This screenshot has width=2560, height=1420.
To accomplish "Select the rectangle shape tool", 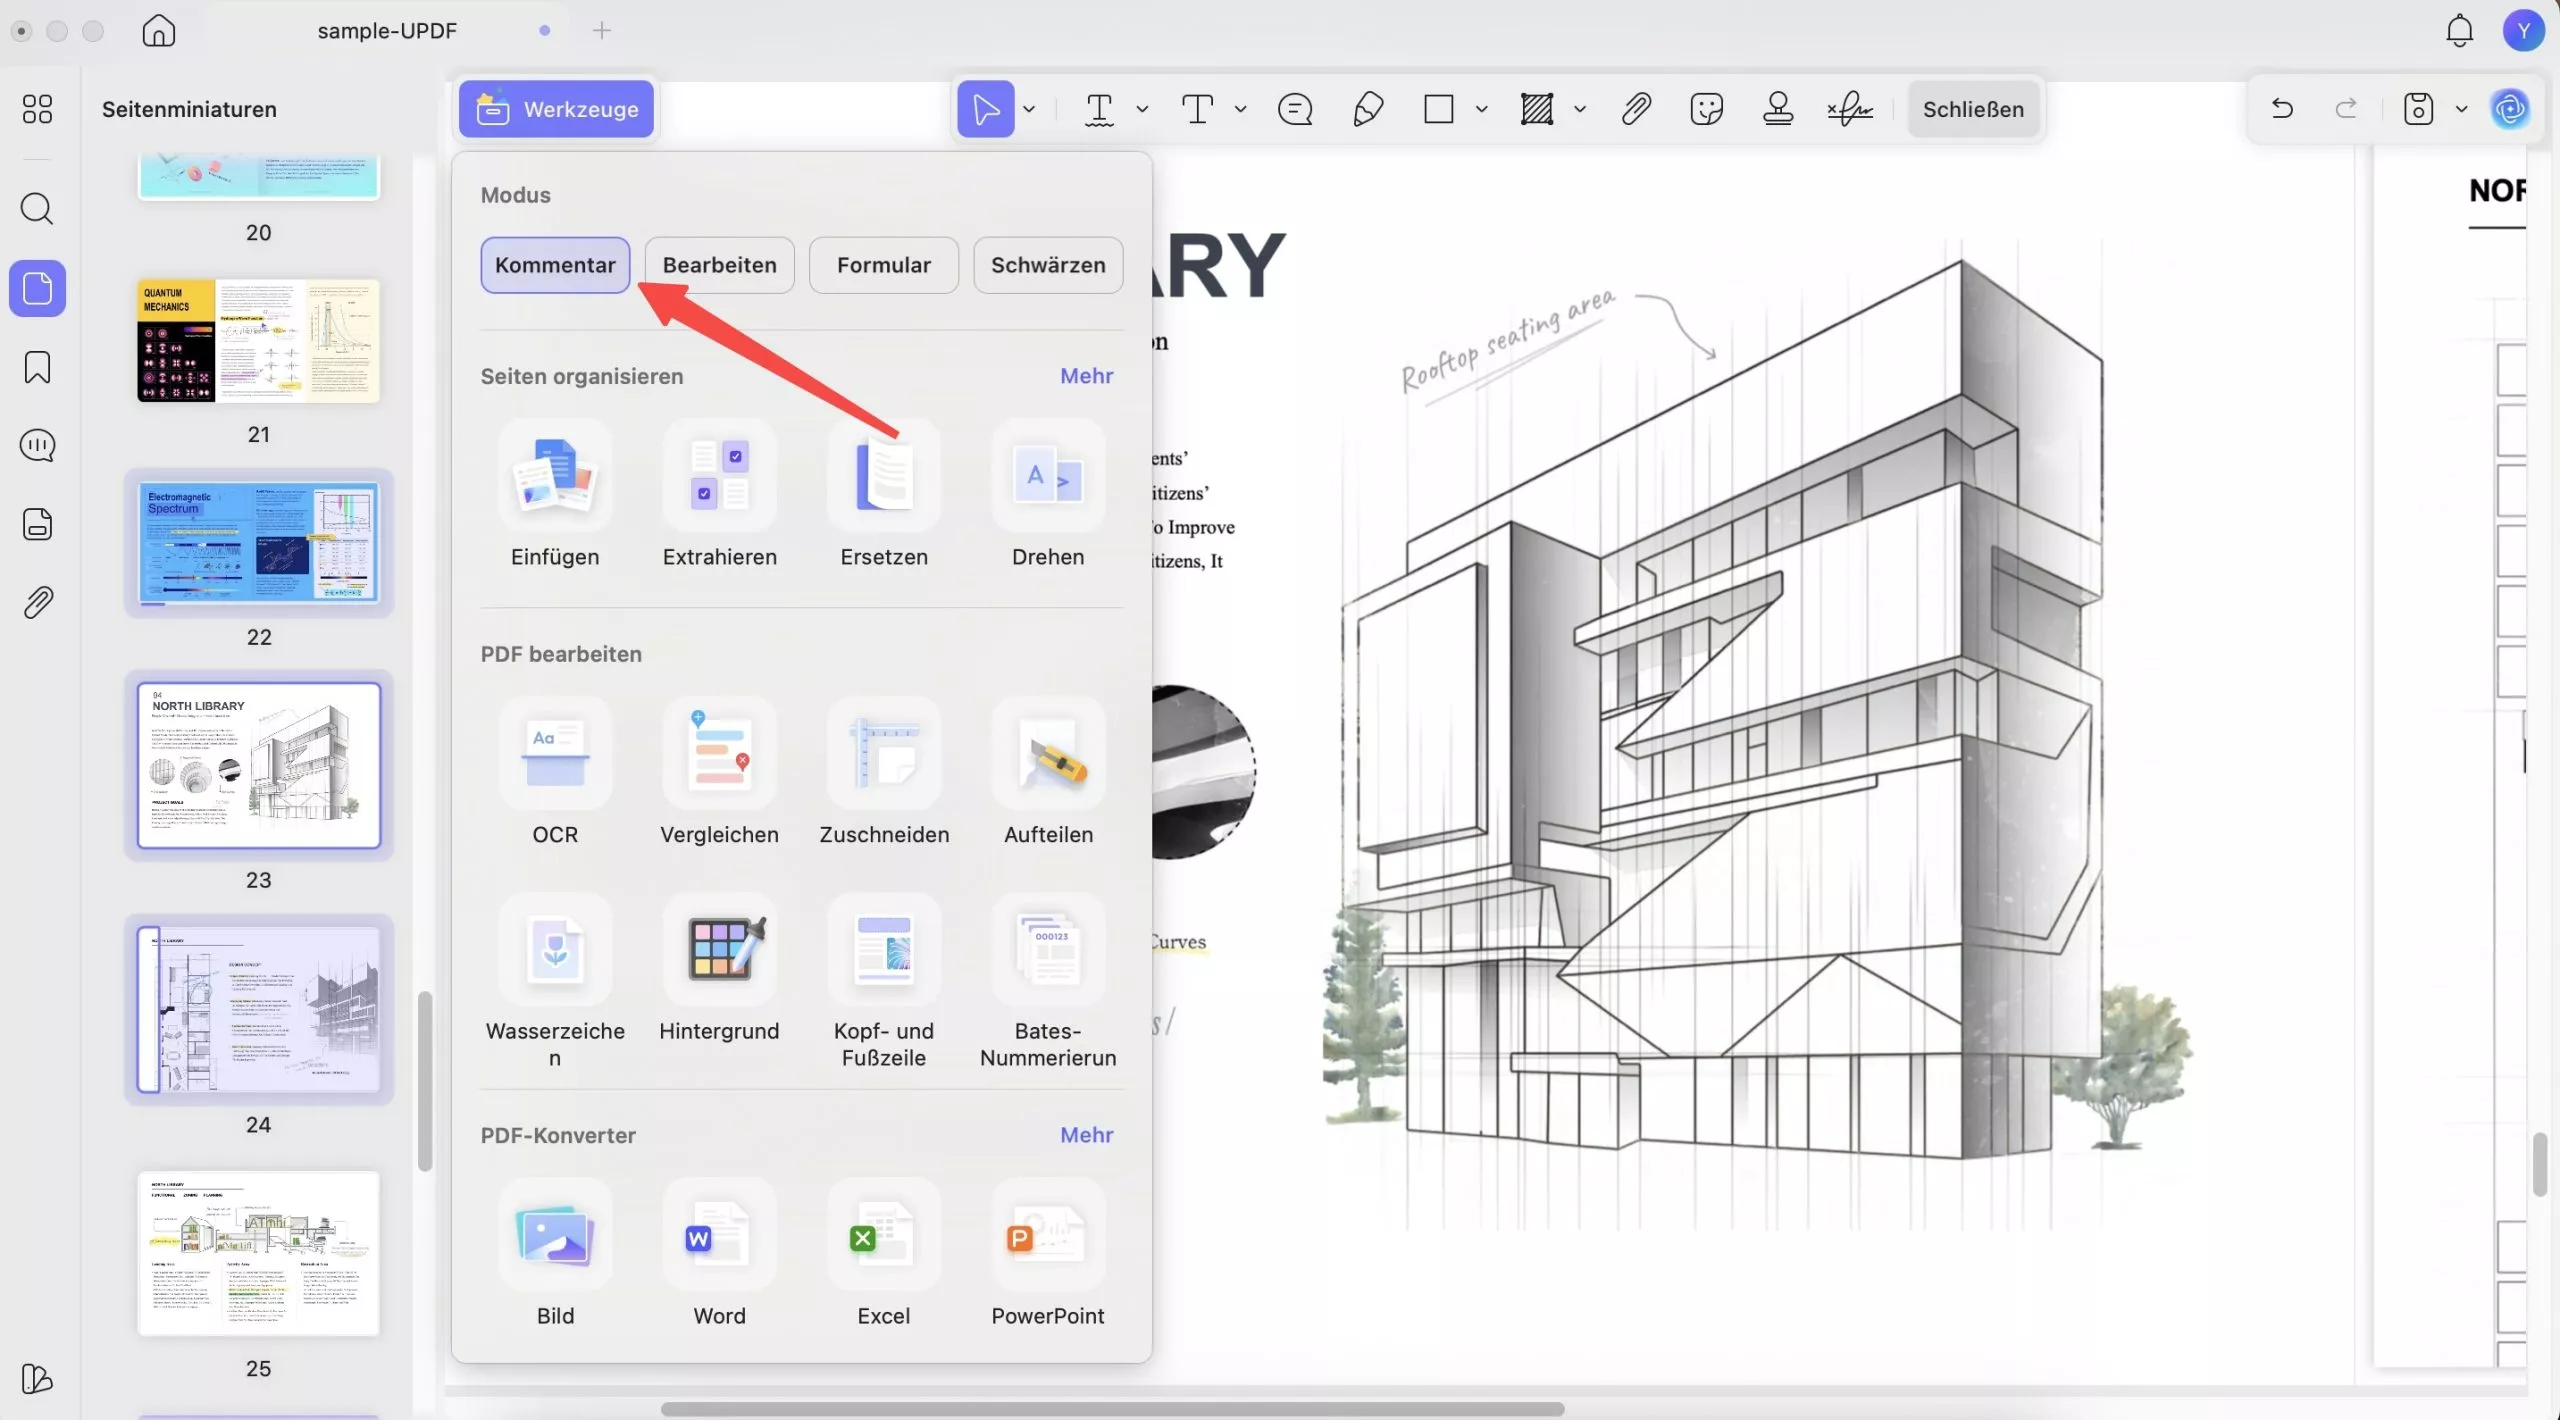I will coord(1438,109).
